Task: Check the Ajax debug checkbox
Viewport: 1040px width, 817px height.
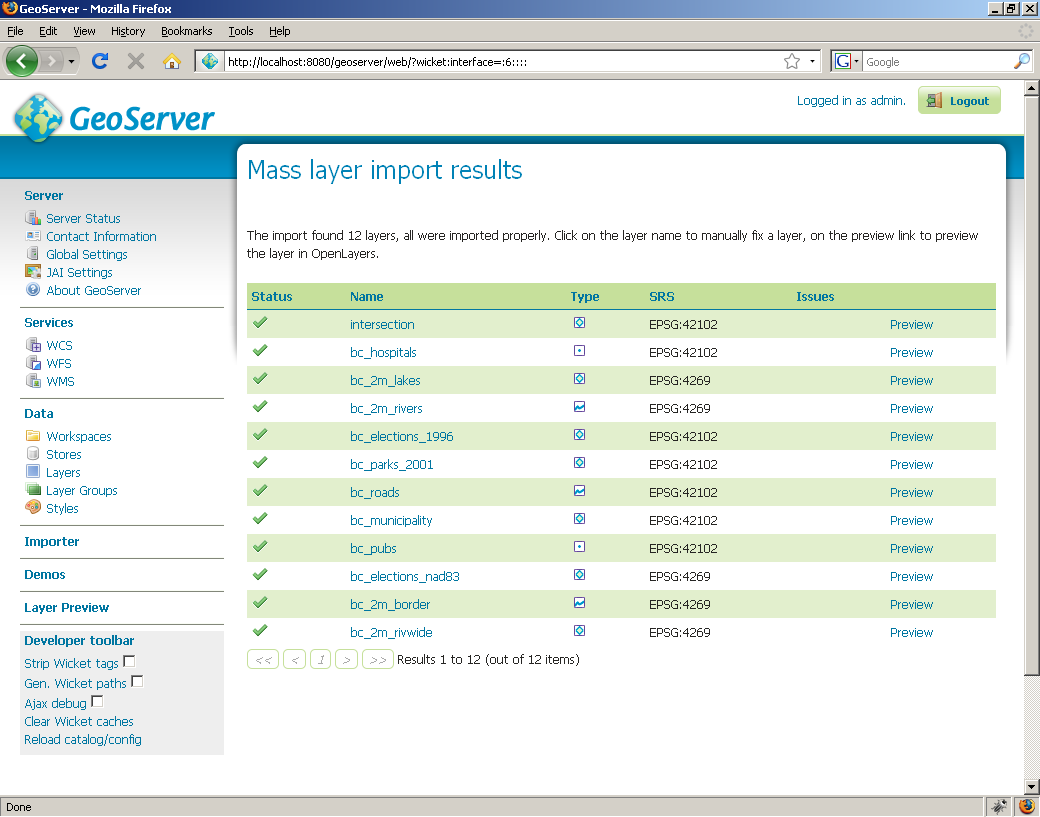Action: [97, 702]
